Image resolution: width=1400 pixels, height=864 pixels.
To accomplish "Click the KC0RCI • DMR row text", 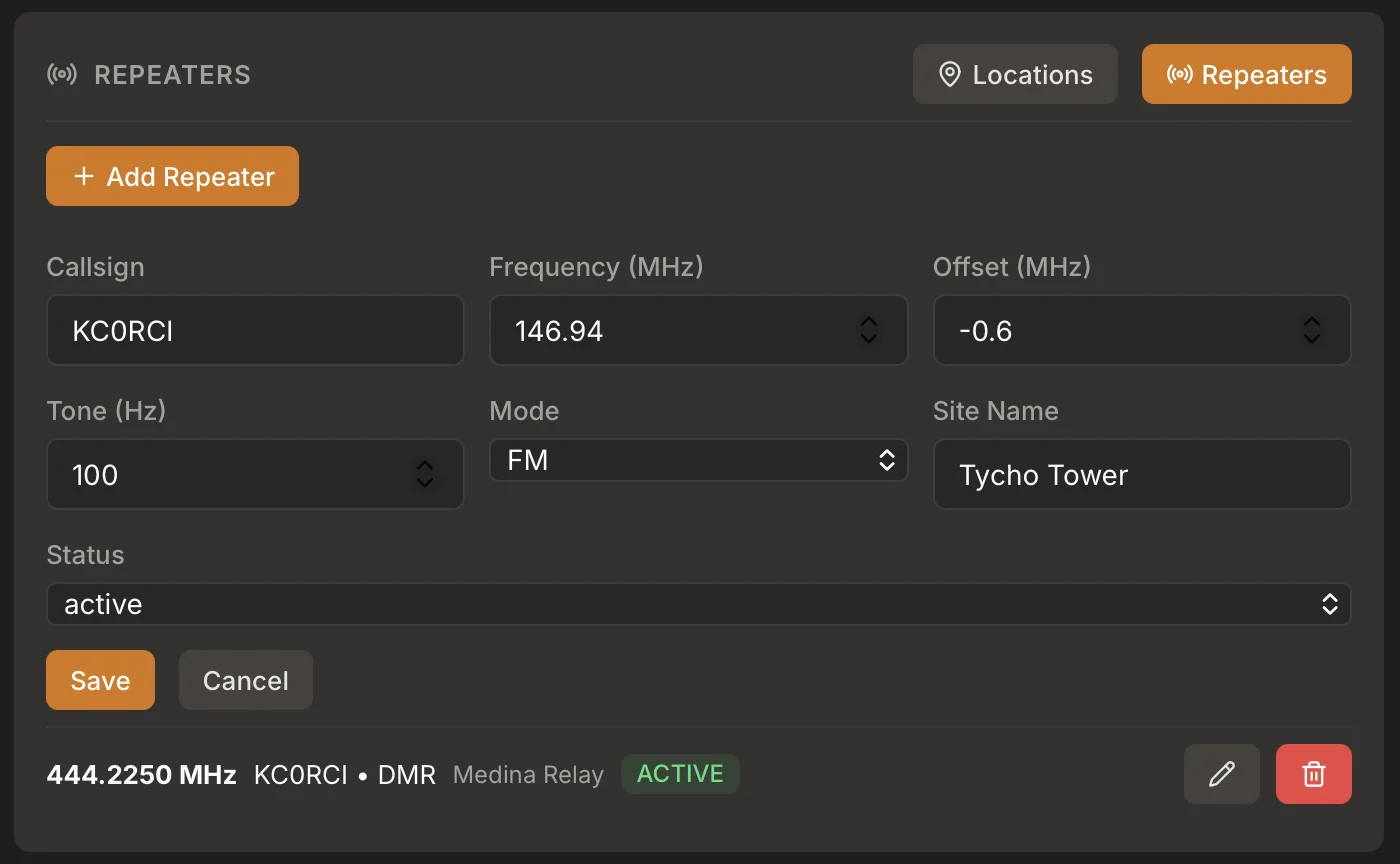I will [x=345, y=775].
